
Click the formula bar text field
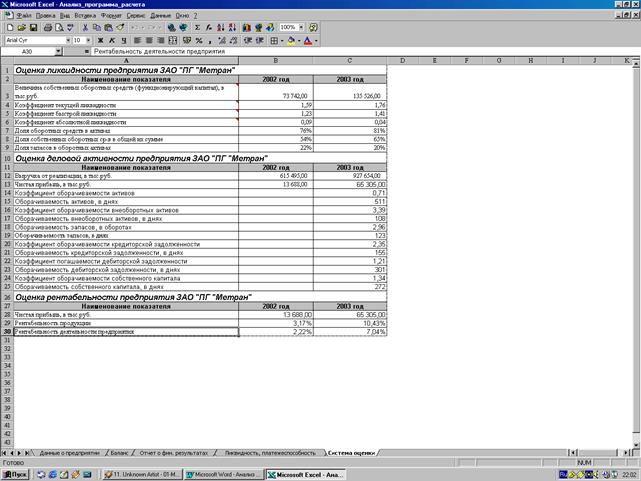tap(364, 51)
